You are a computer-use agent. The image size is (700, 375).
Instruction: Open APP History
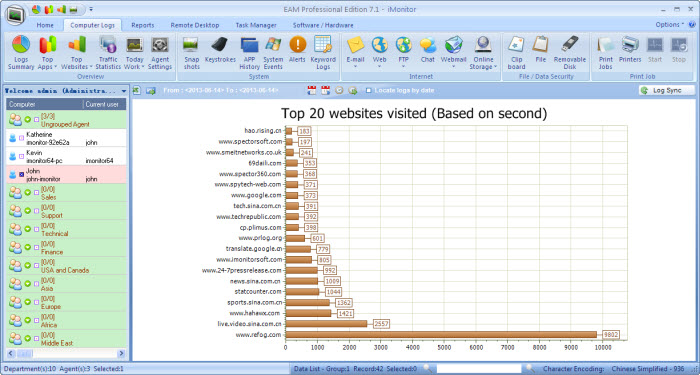pyautogui.click(x=249, y=53)
